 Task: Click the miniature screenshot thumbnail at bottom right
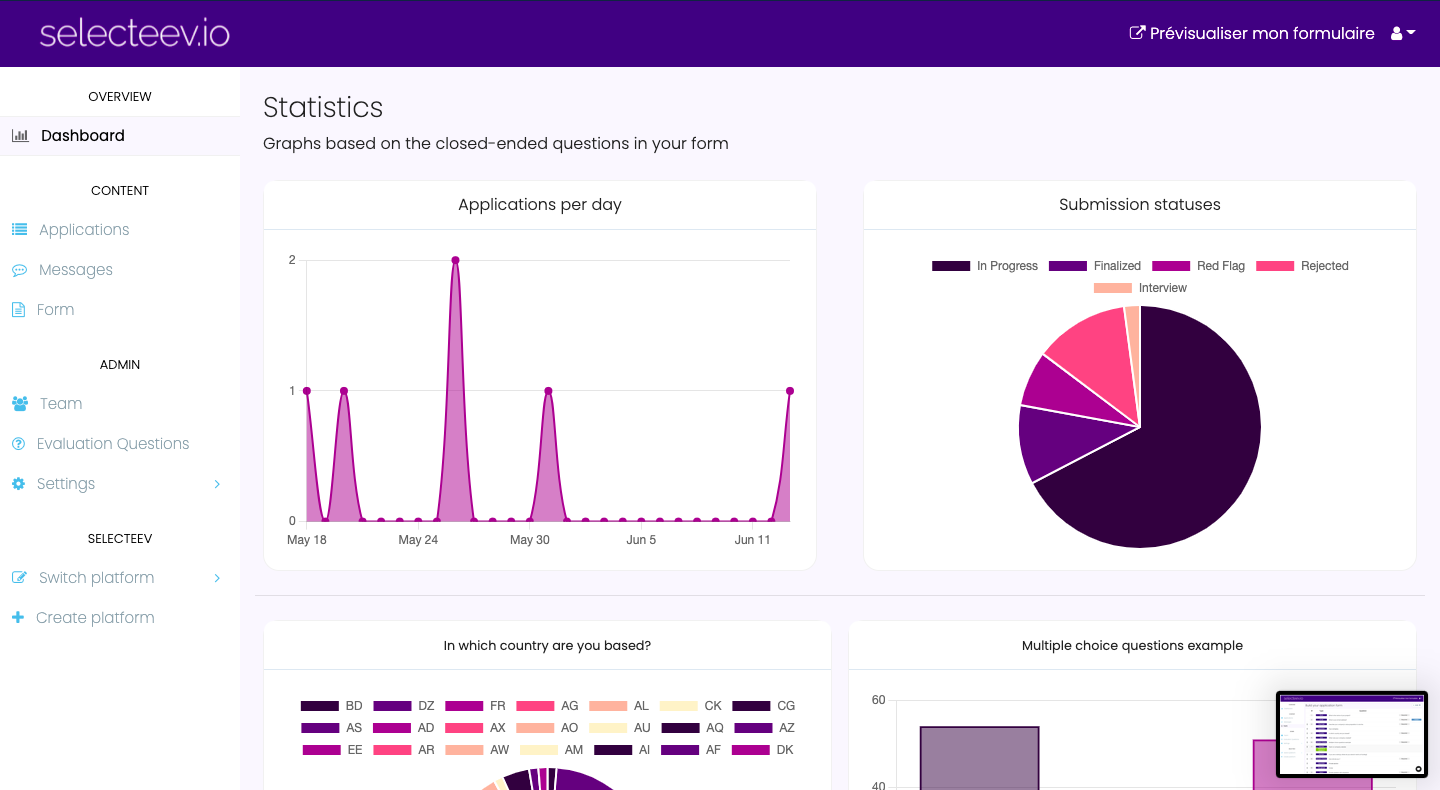coord(1352,735)
